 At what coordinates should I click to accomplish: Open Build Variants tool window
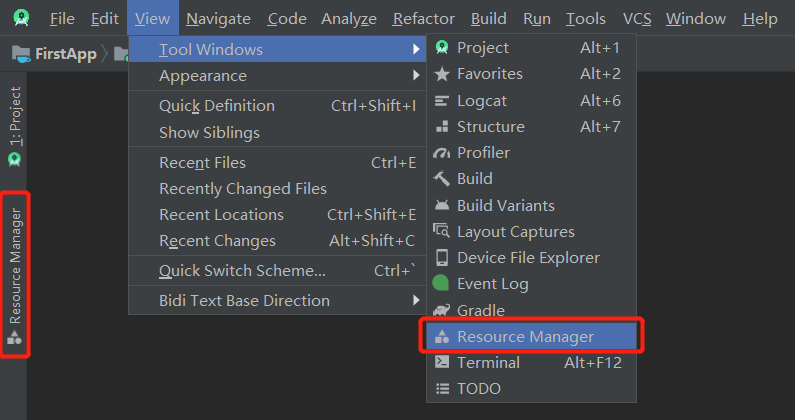pos(531,205)
